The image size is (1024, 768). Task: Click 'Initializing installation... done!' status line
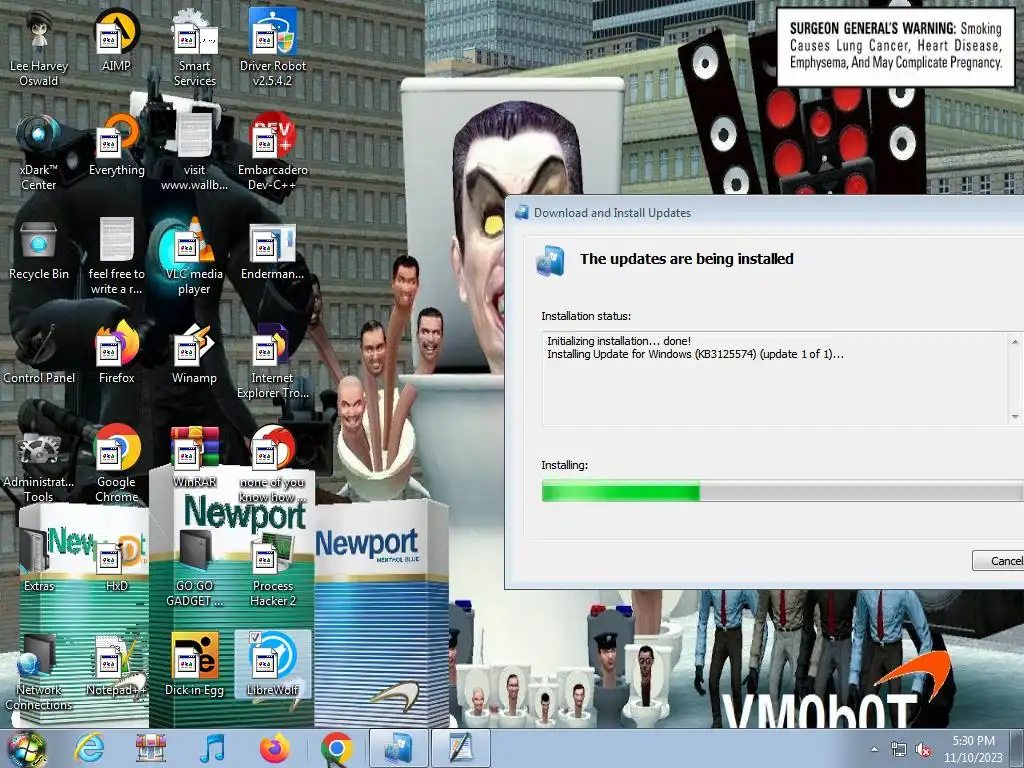pyautogui.click(x=618, y=341)
